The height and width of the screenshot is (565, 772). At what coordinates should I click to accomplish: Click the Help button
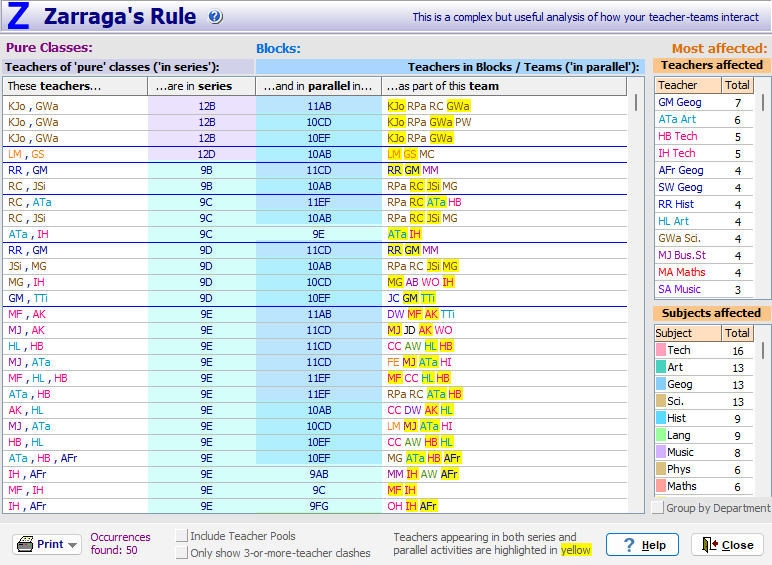coord(642,545)
